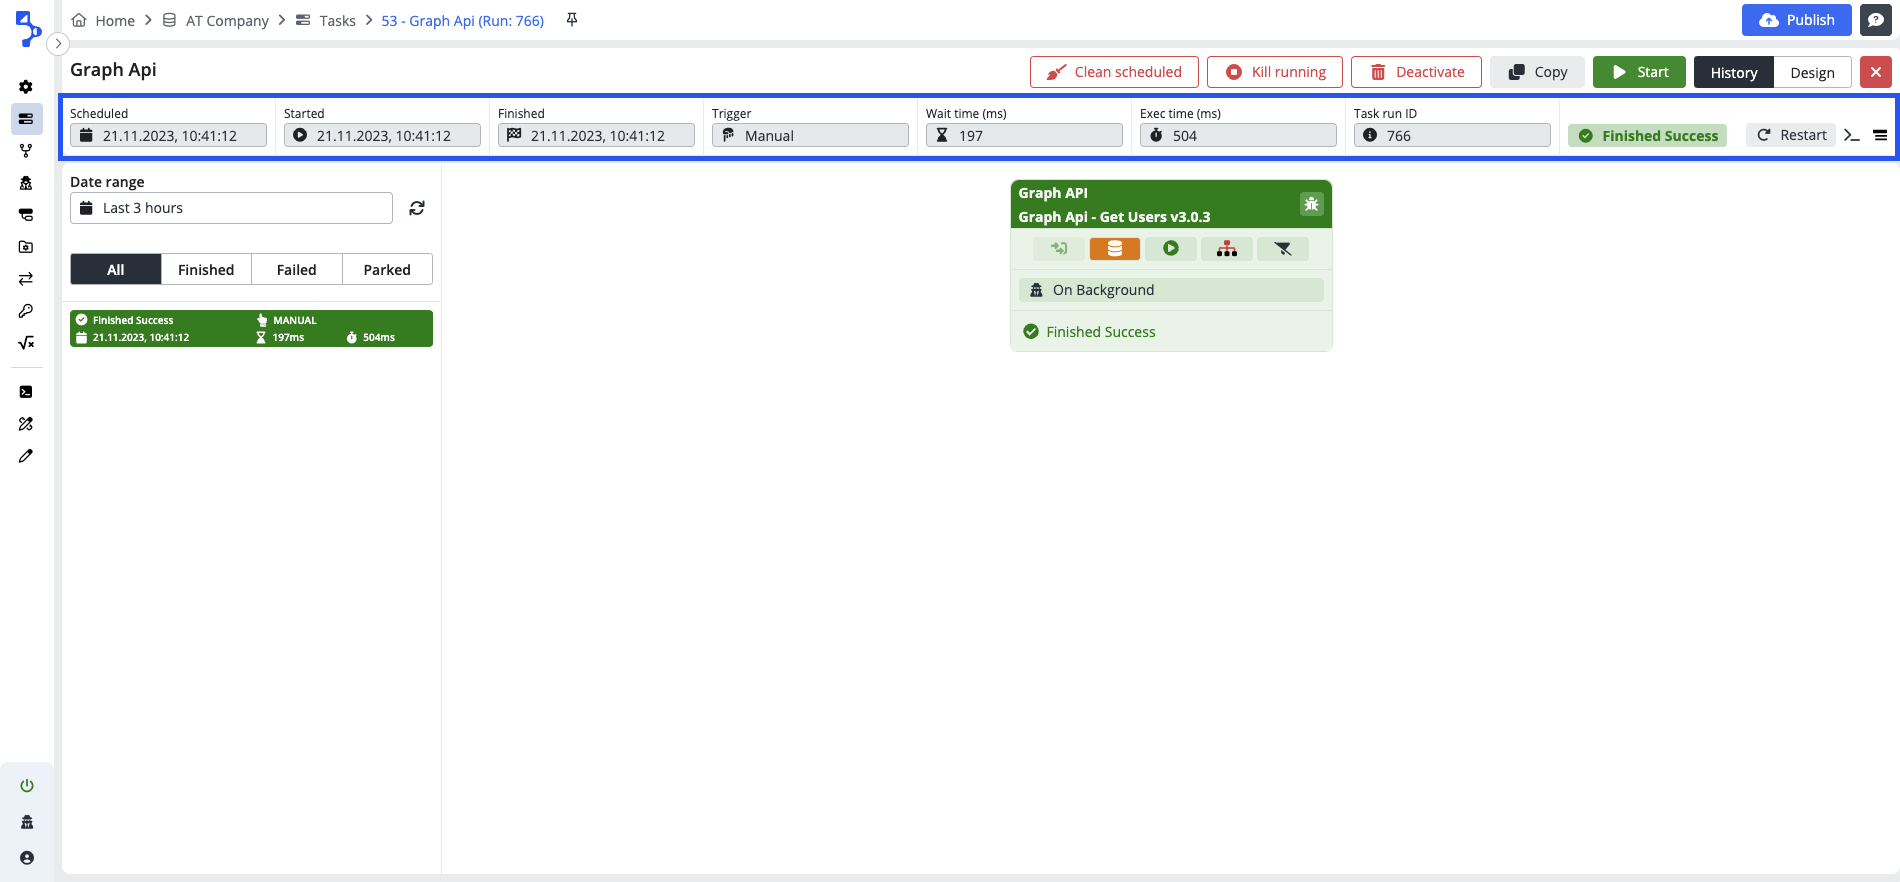Image resolution: width=1900 pixels, height=882 pixels.
Task: Switch to the Design tab
Action: 1812,73
